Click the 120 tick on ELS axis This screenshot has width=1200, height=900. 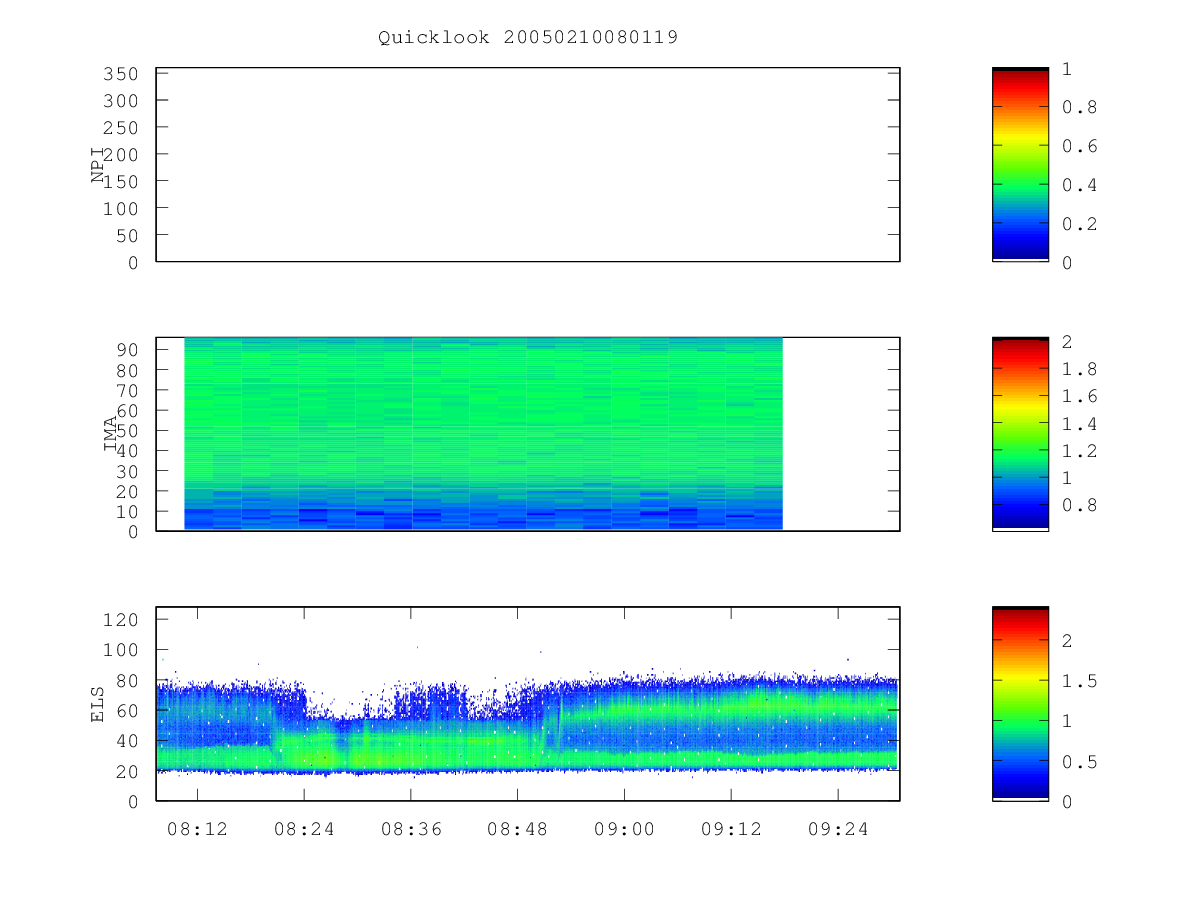(x=120, y=620)
